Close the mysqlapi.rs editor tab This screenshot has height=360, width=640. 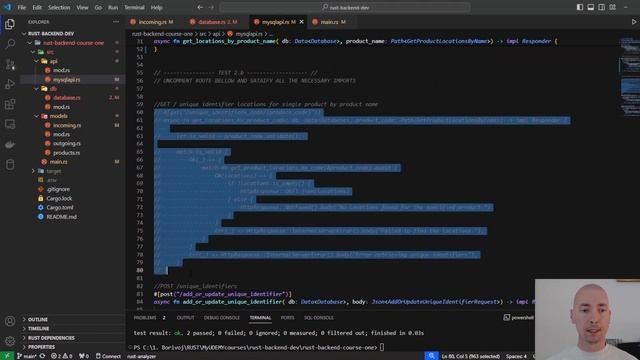302,22
